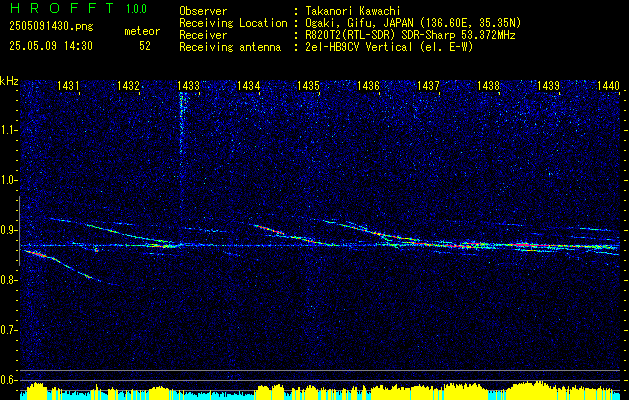Select the file name 2505091430.png
This screenshot has width=629, height=400.
coord(51,26)
